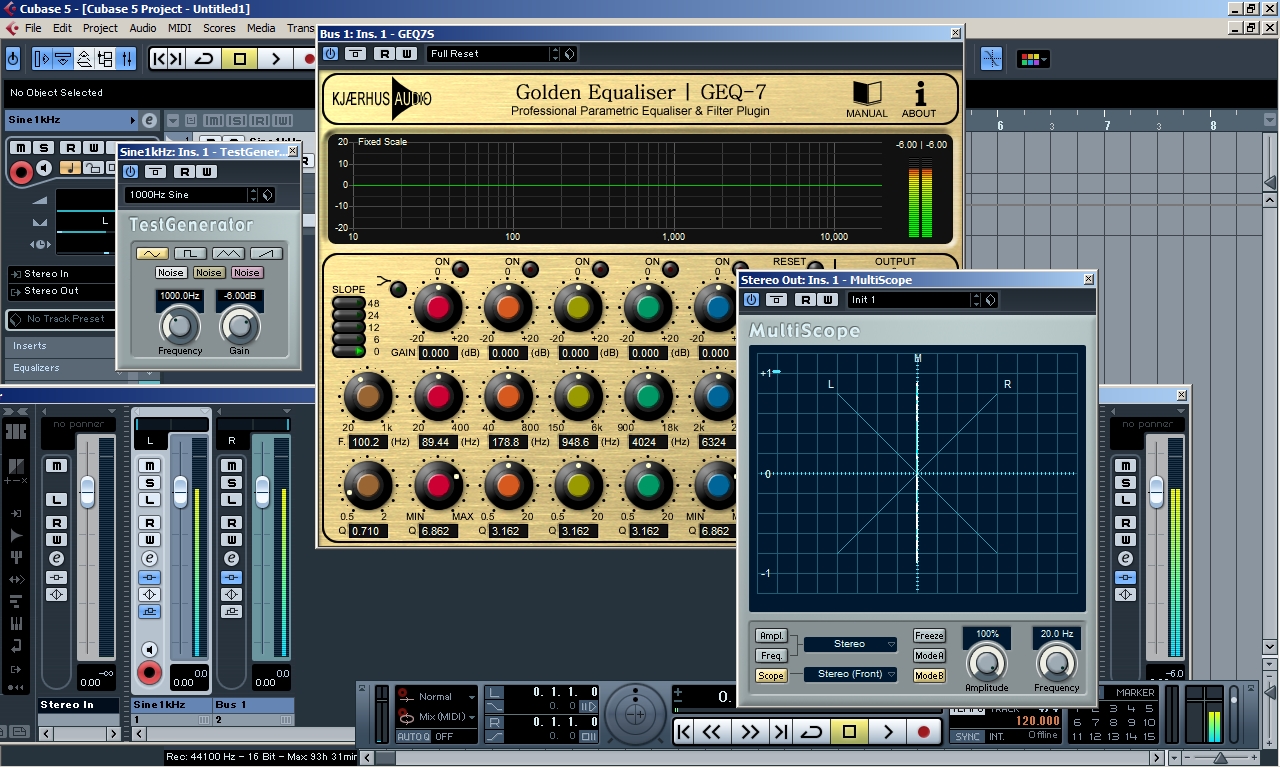1280x768 pixels.
Task: Click record enable on Sine1kHz mixer channel
Action: tap(150, 672)
